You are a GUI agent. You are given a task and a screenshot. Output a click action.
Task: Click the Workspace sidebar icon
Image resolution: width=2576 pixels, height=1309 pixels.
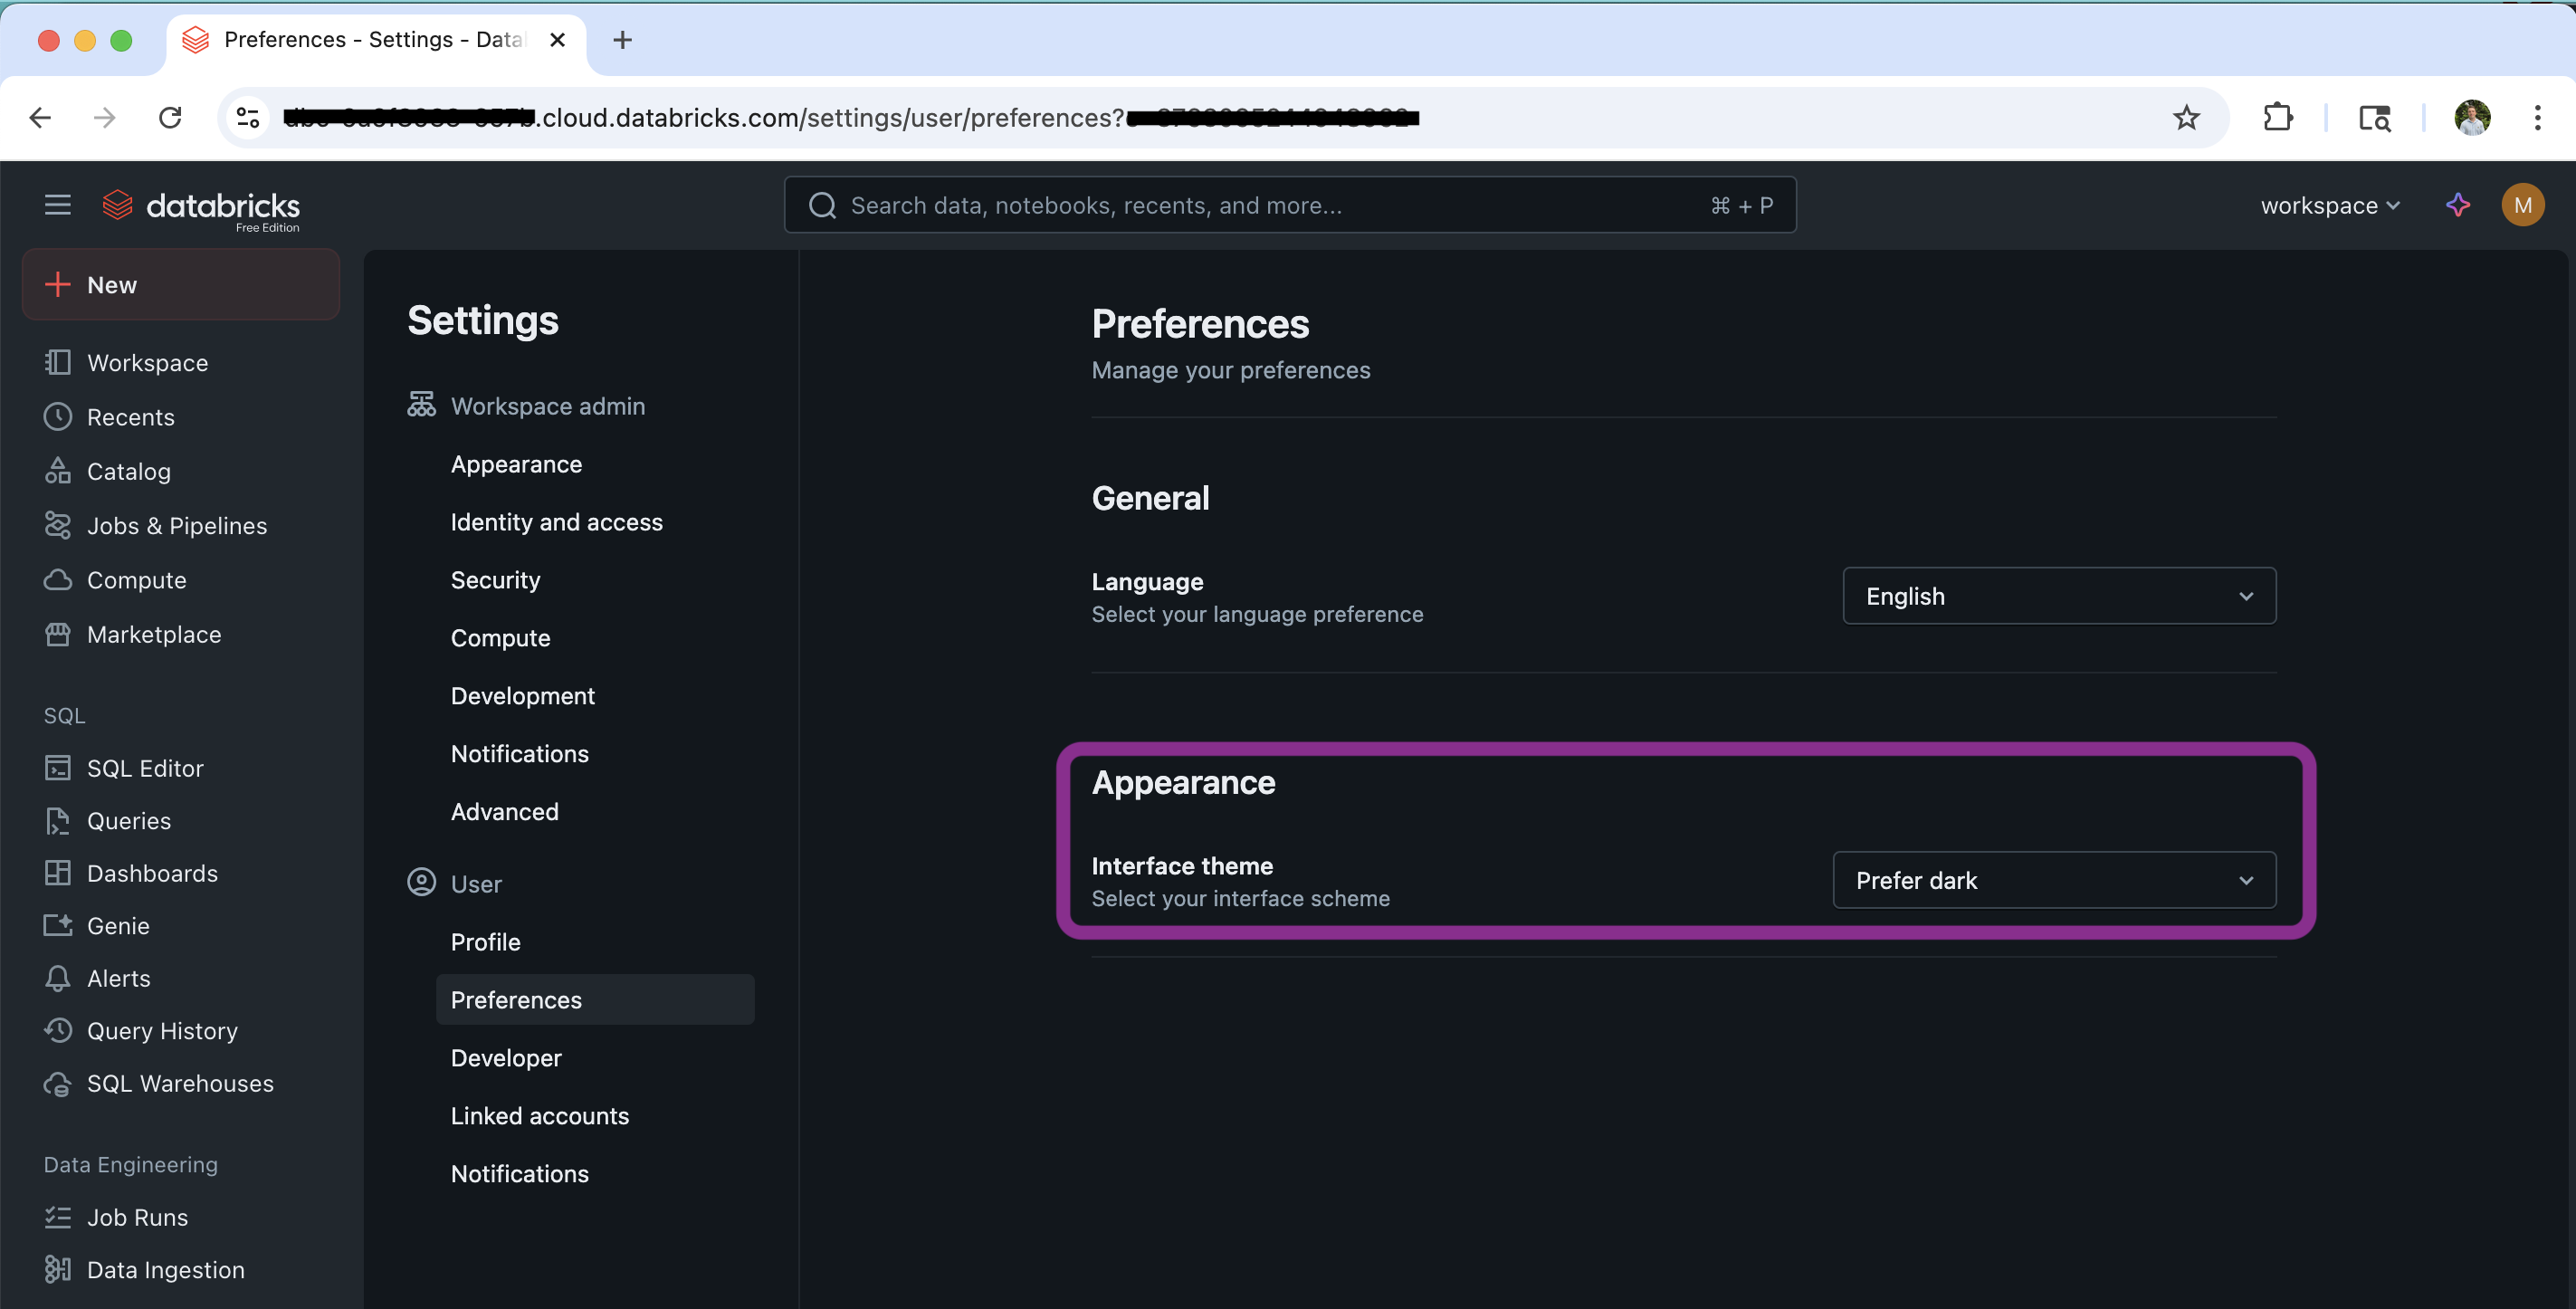[x=58, y=362]
